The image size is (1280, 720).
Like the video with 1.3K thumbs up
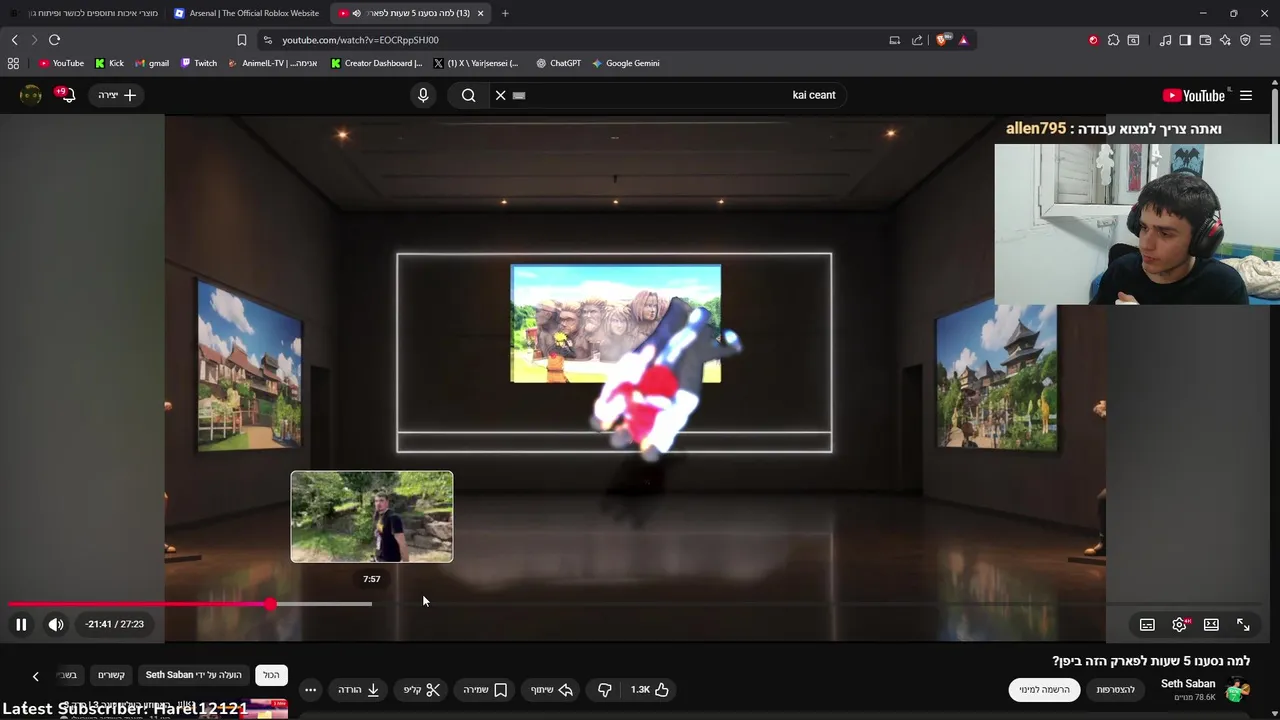click(x=650, y=689)
